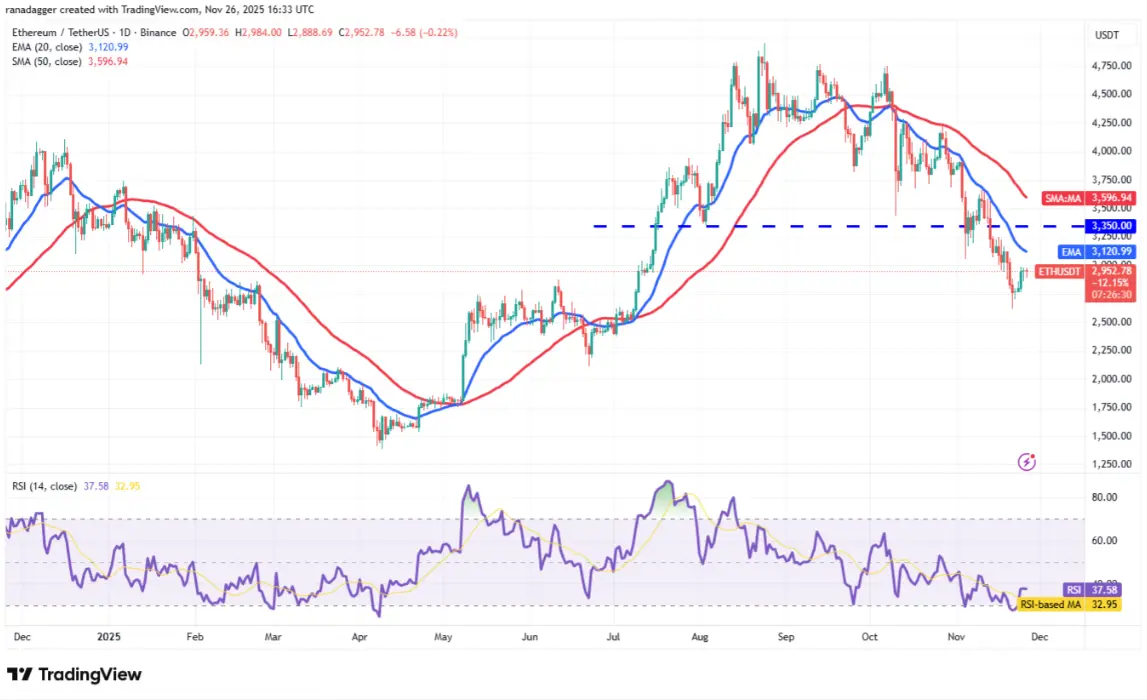
Task: Click the high price H2,984.00 value
Action: coord(258,33)
